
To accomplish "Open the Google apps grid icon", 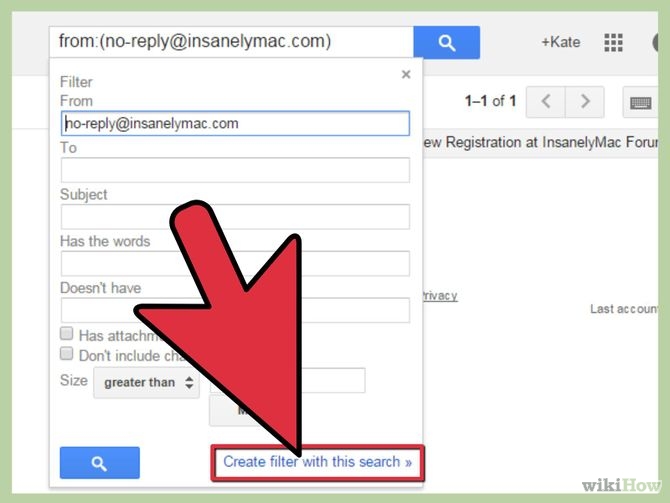I will click(613, 42).
